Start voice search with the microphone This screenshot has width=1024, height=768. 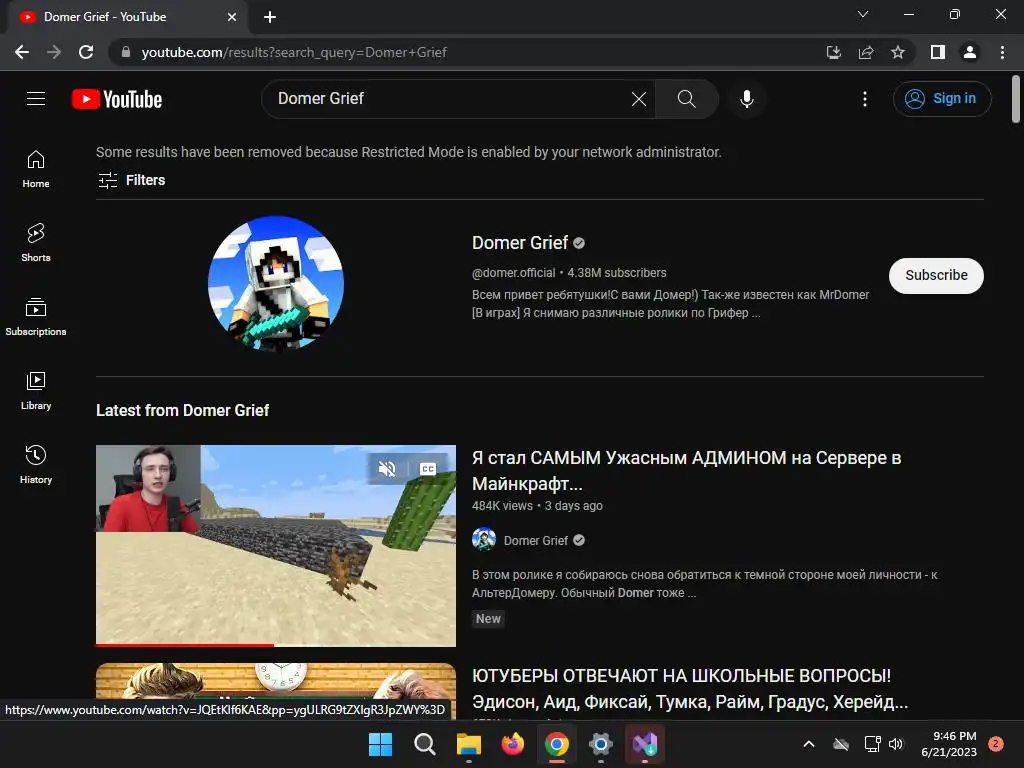(746, 99)
